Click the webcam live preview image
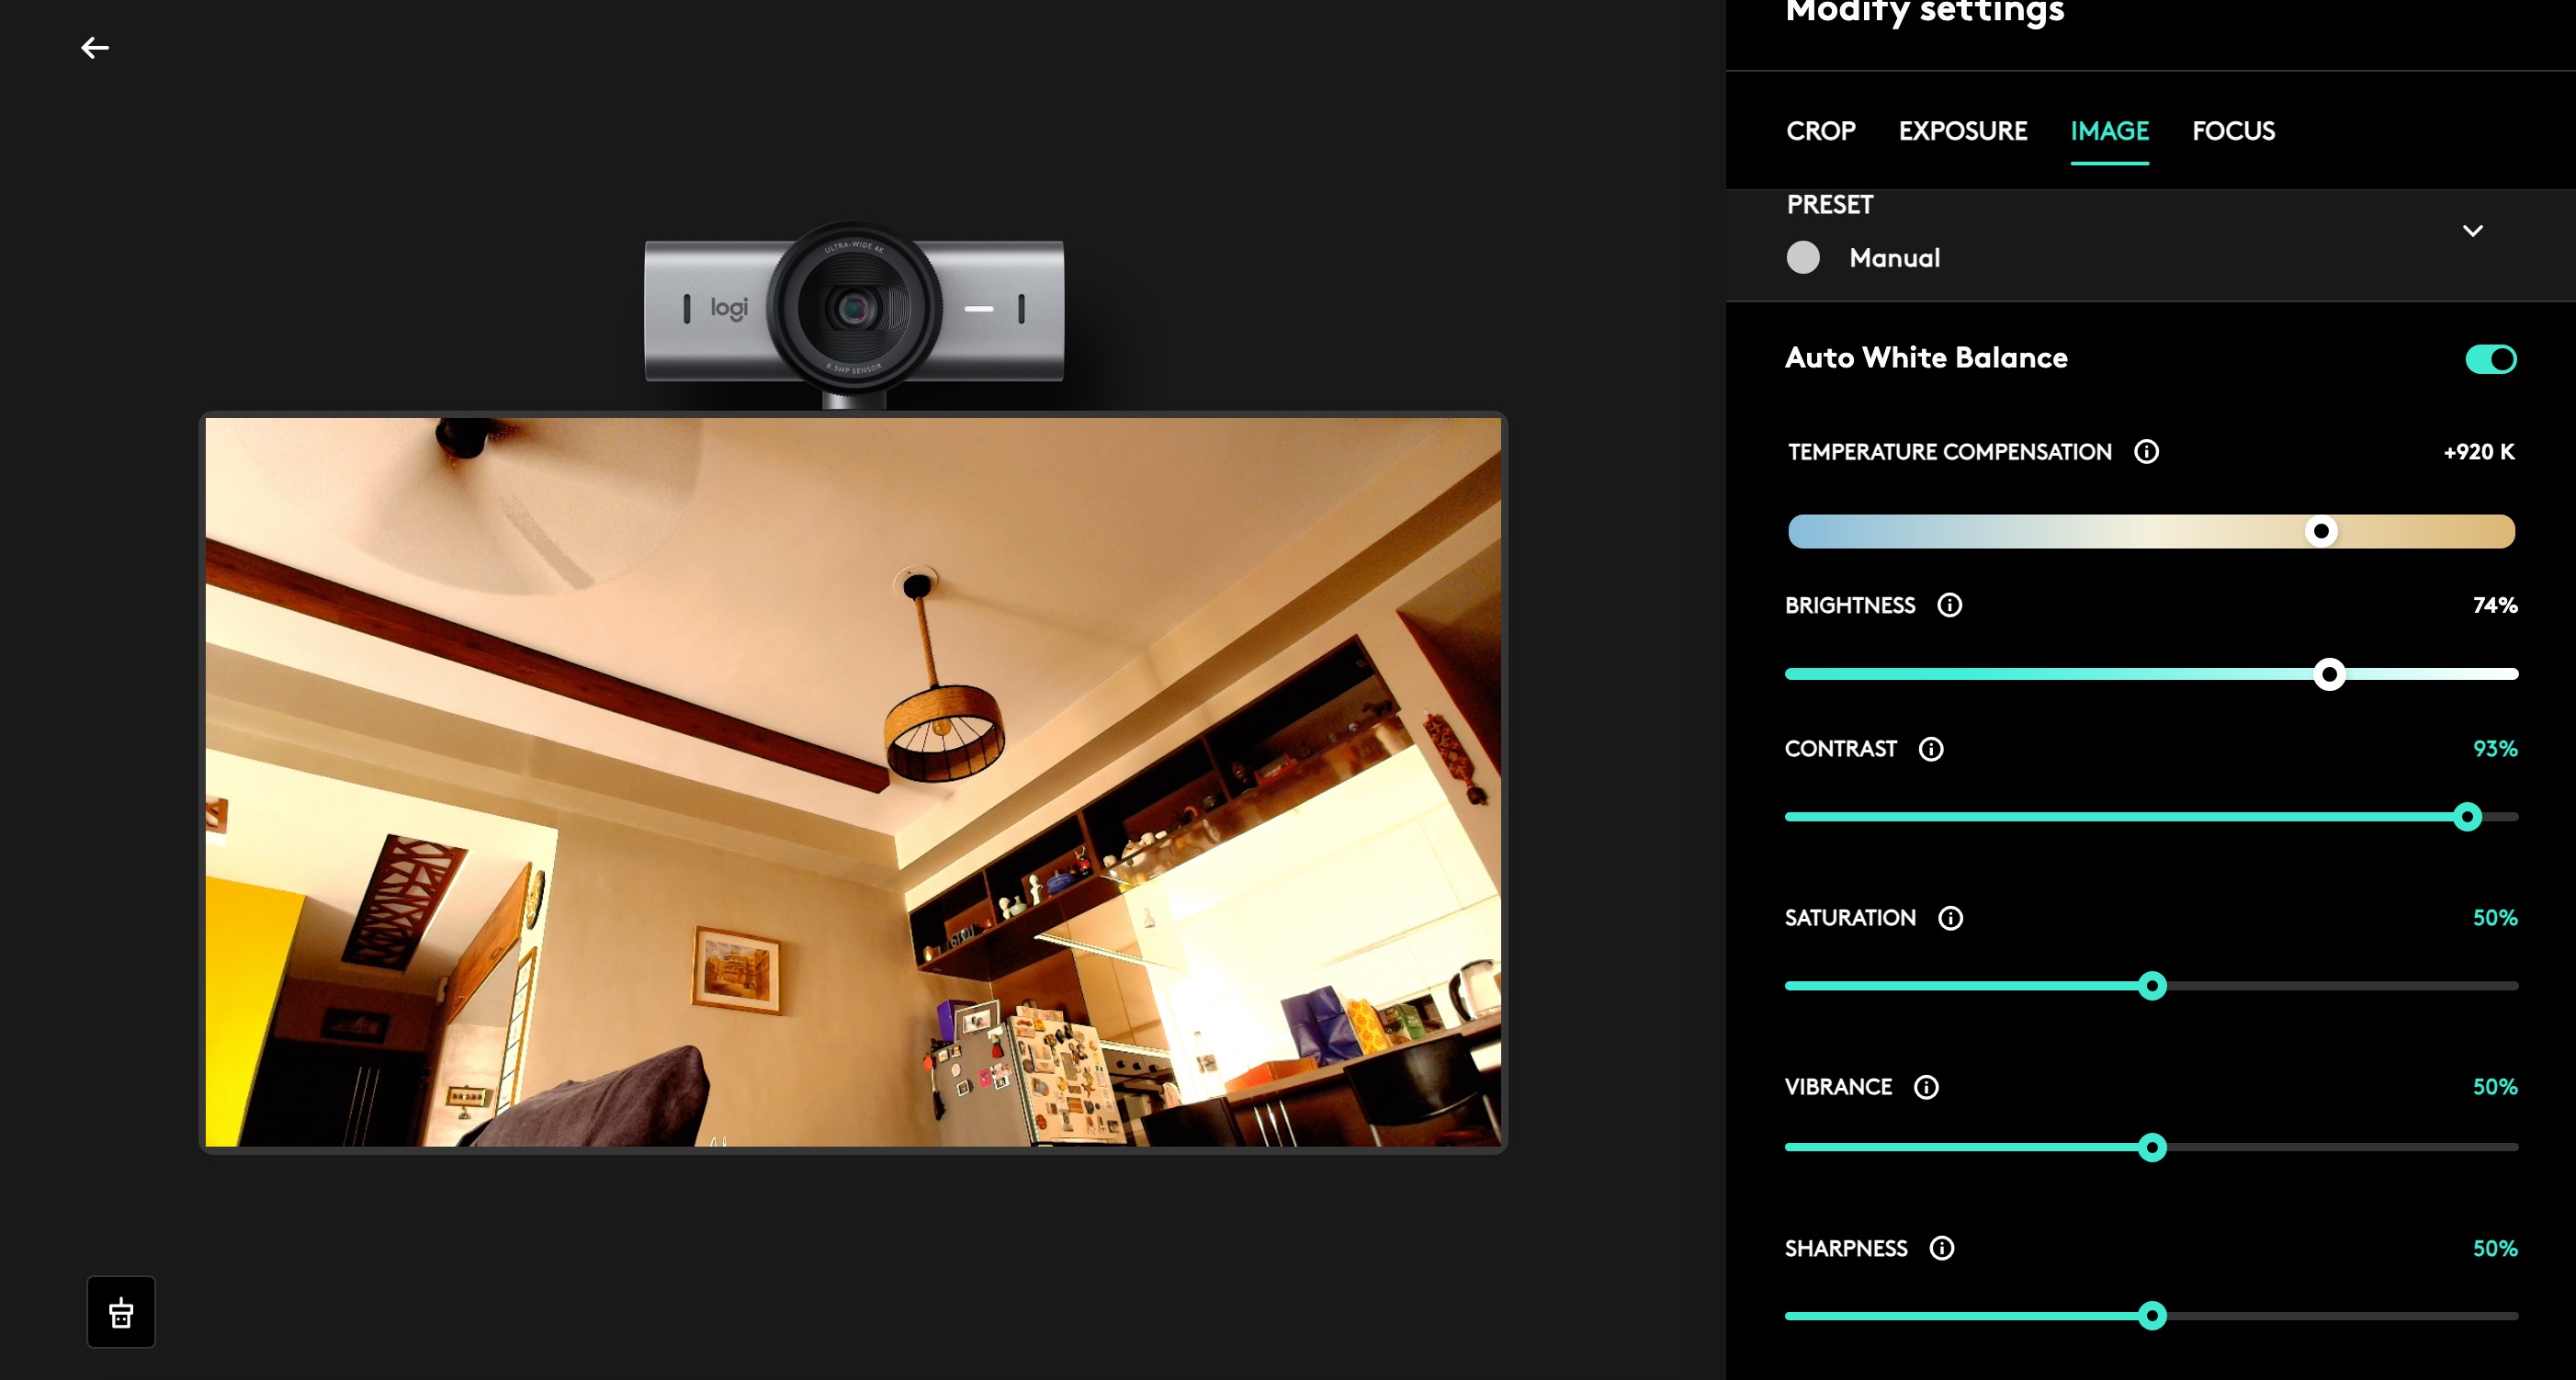 [852, 782]
